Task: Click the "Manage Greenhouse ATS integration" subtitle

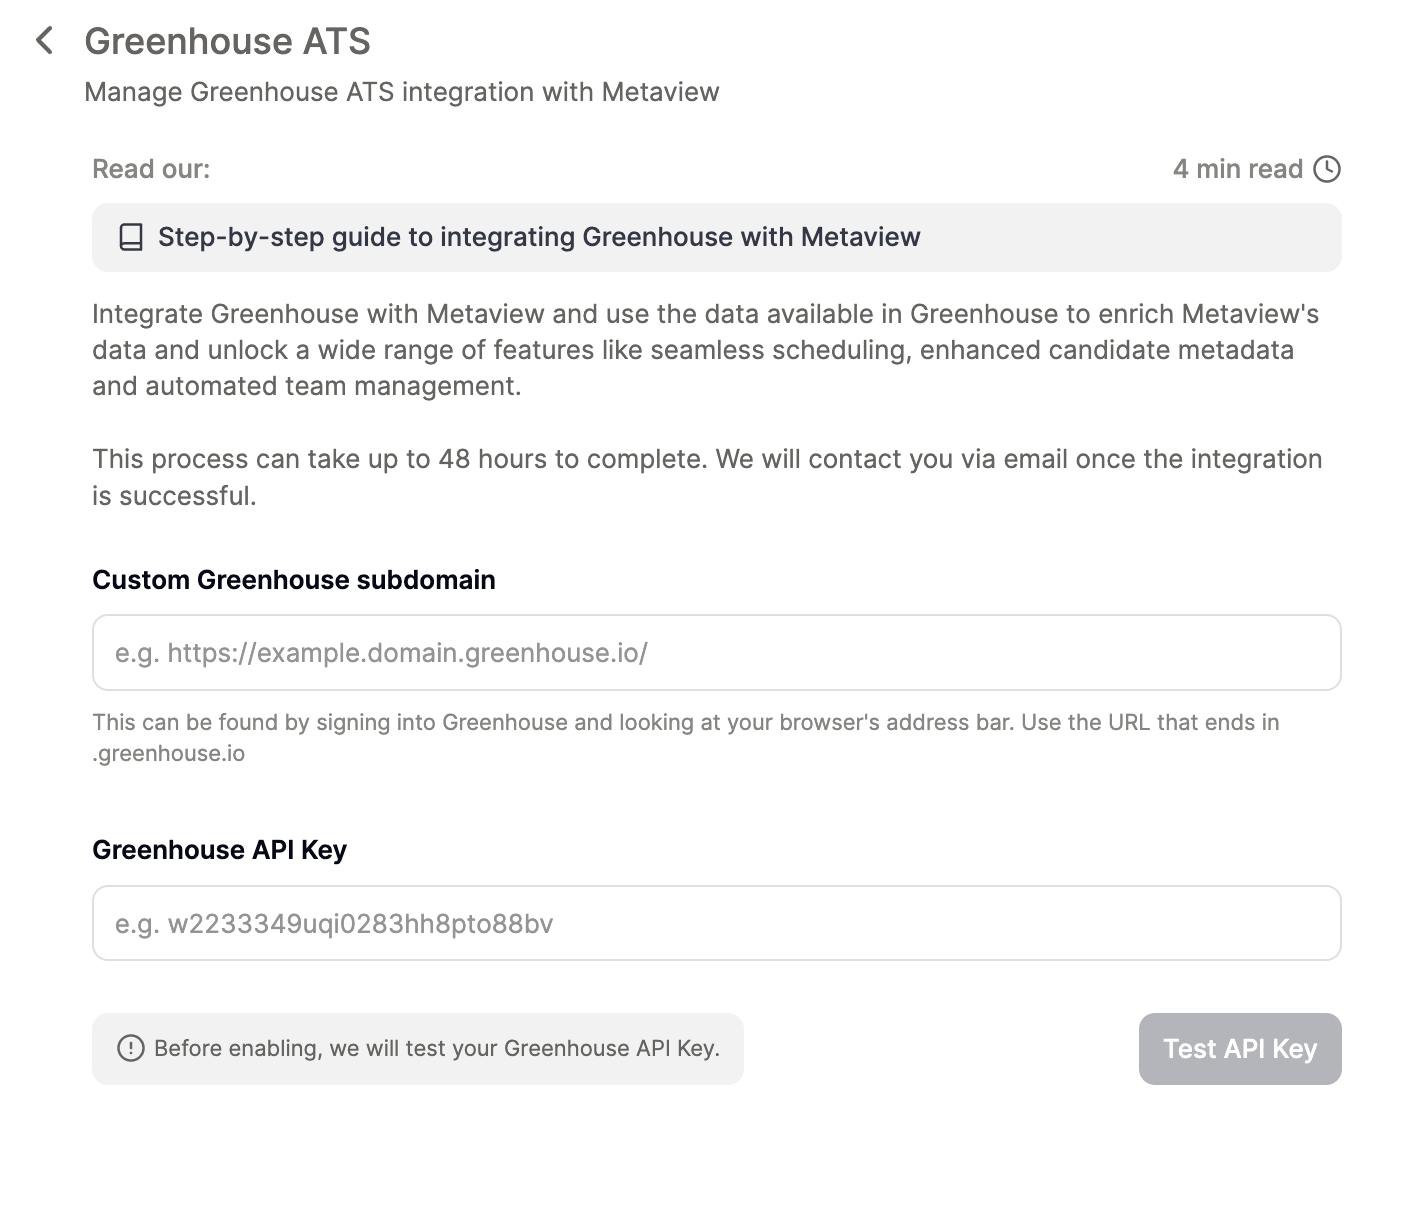Action: [401, 92]
